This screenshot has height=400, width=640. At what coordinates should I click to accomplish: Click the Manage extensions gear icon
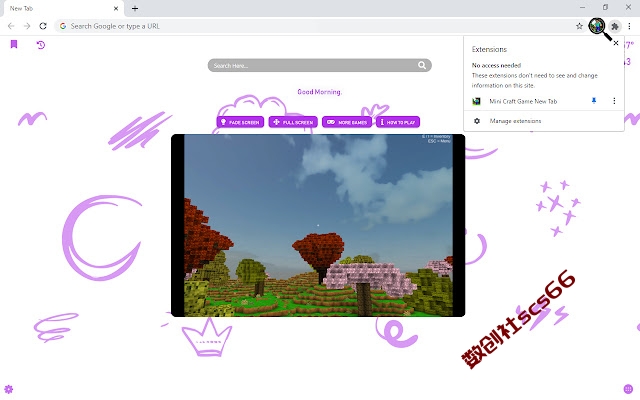pos(477,121)
